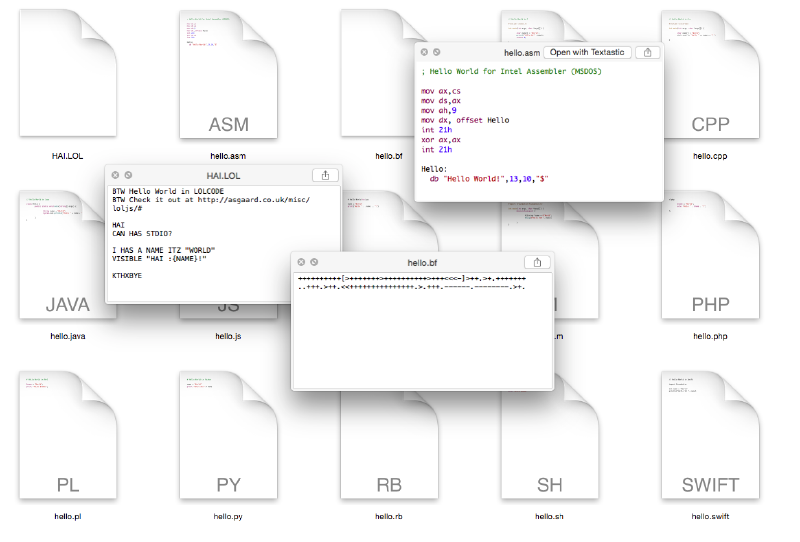Close the HAI.LOL preview window
This screenshot has height=542, width=800.
click(115, 175)
